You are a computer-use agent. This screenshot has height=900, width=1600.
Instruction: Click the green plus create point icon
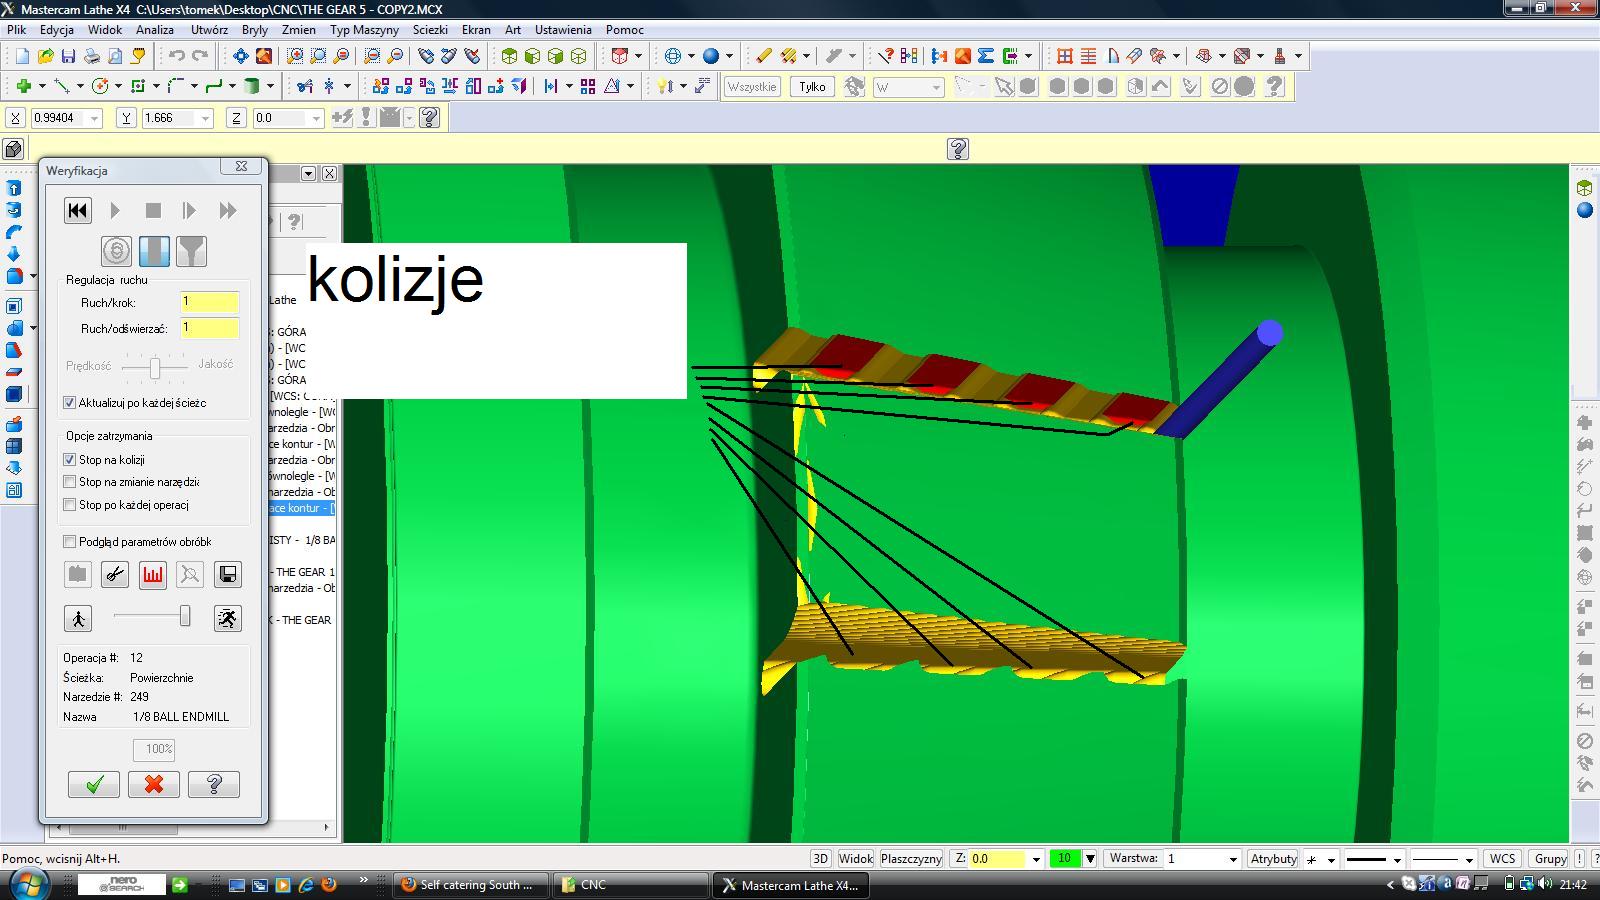[23, 86]
